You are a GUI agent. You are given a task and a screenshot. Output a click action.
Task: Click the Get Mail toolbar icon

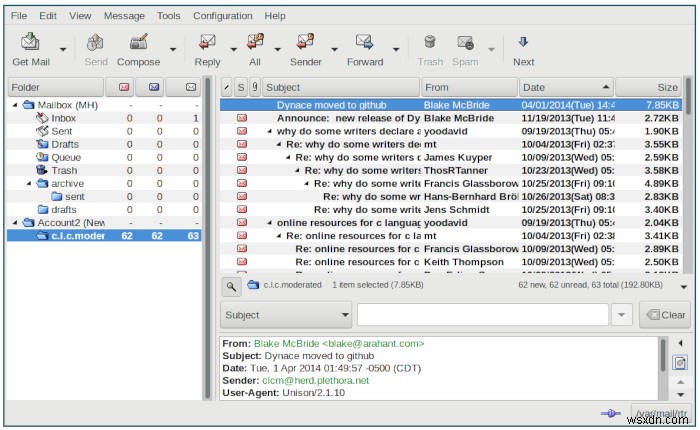30,42
